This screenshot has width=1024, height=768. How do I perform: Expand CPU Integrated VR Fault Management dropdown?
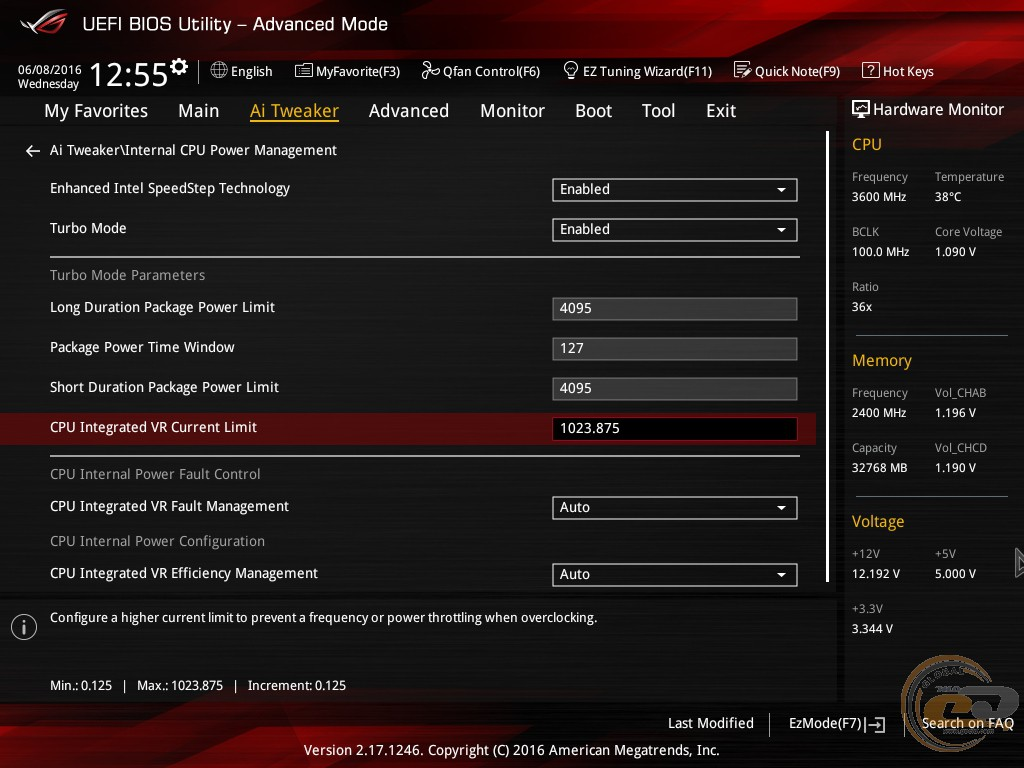[675, 507]
